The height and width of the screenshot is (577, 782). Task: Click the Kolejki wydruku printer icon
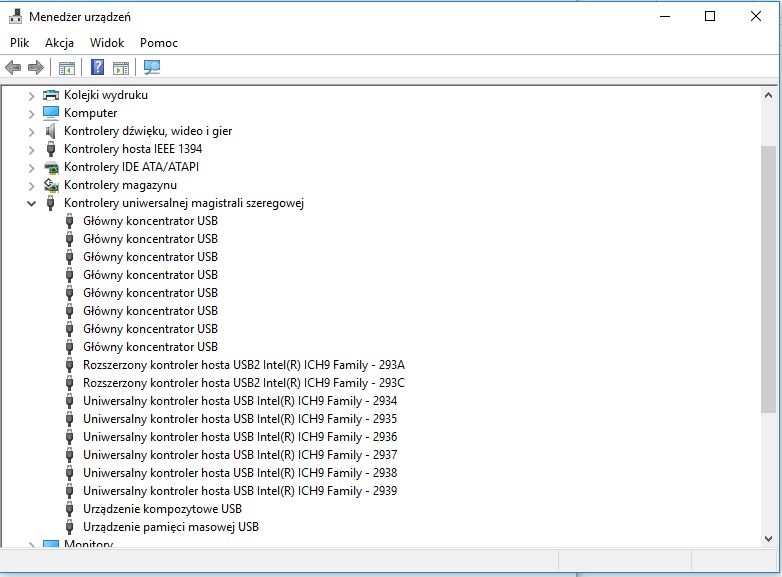coord(51,95)
